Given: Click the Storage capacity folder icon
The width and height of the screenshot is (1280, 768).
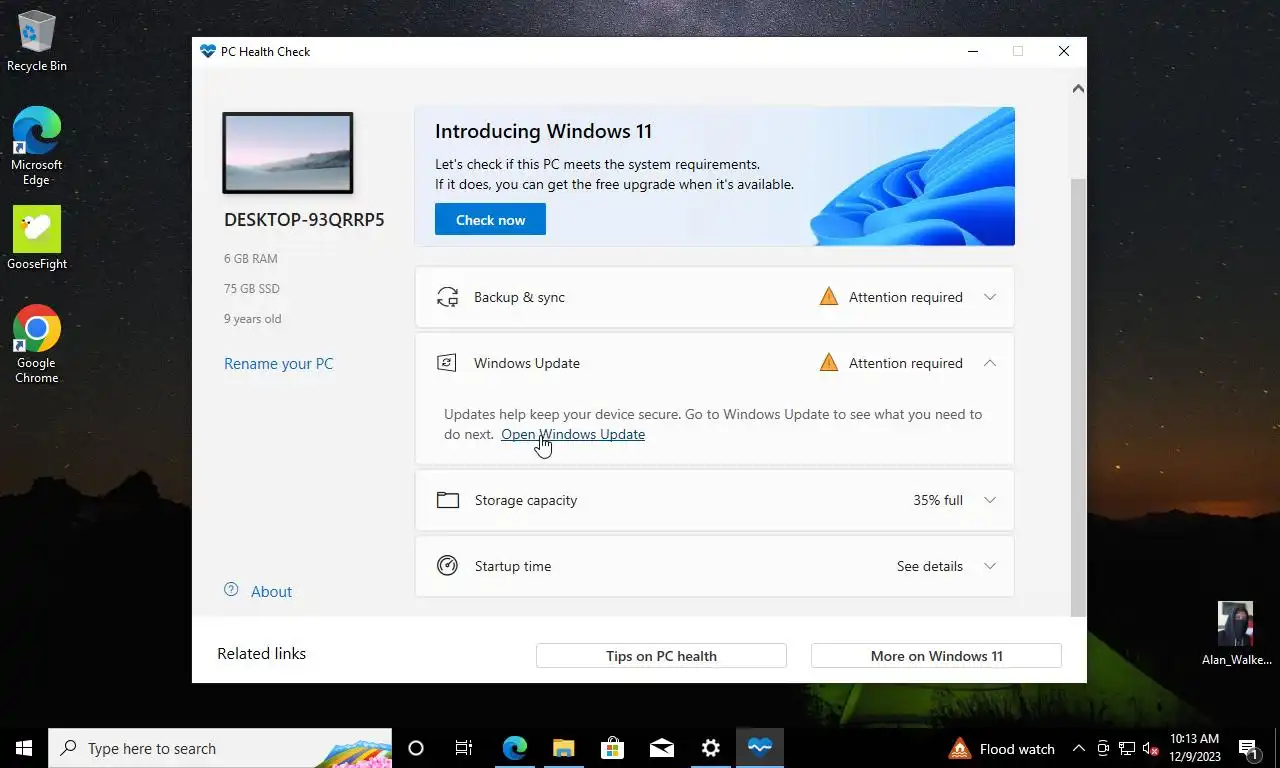Looking at the screenshot, I should (x=448, y=500).
